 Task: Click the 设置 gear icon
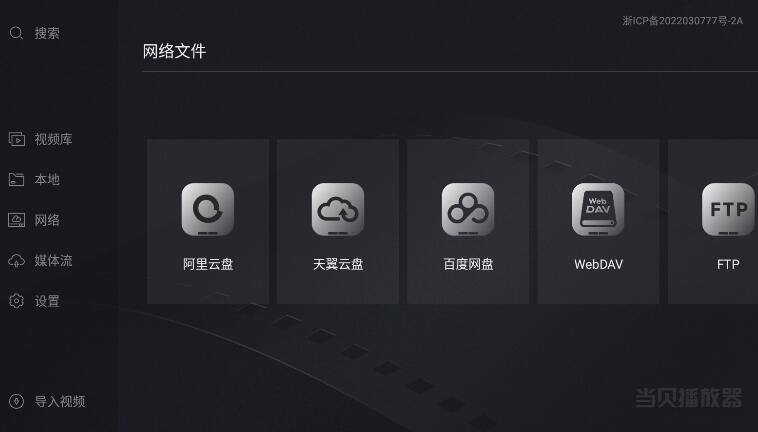[x=16, y=301]
